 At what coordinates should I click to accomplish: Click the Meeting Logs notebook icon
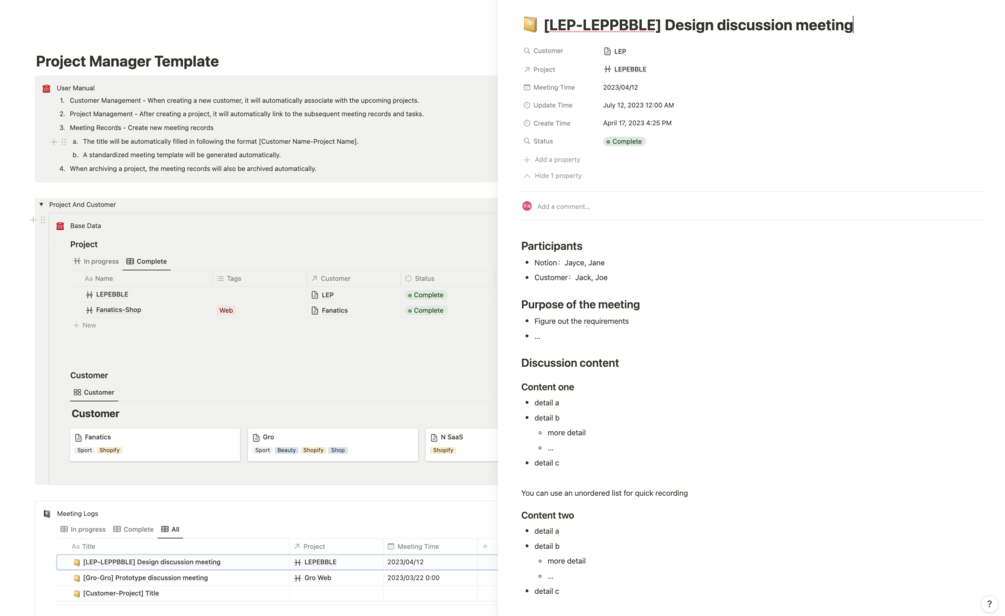tap(47, 513)
